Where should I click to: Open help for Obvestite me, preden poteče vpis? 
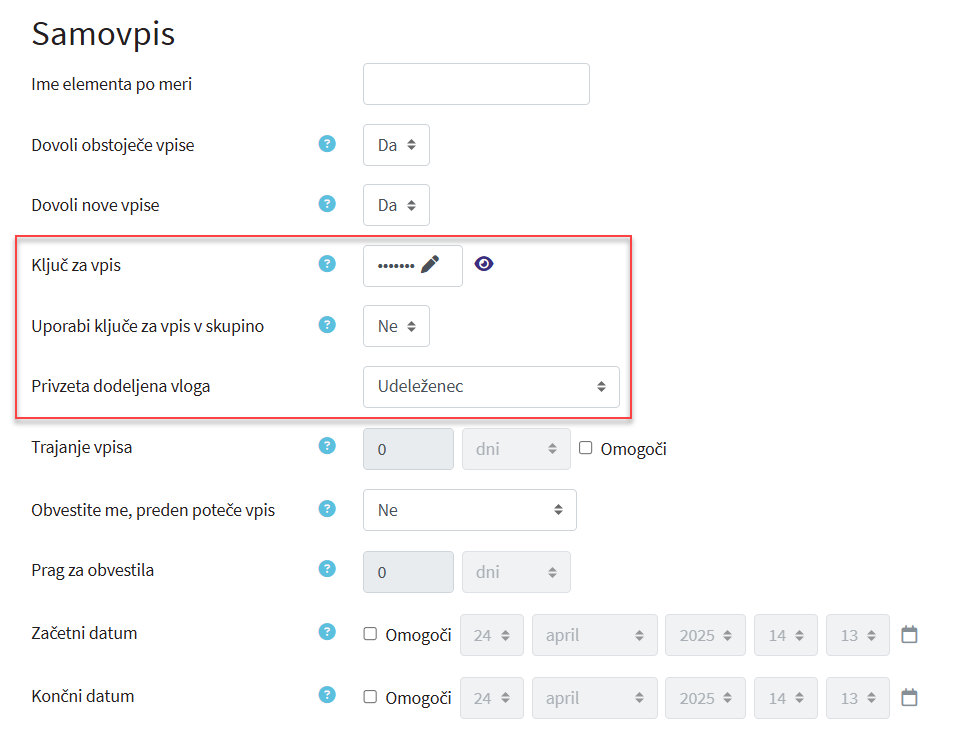[327, 508]
